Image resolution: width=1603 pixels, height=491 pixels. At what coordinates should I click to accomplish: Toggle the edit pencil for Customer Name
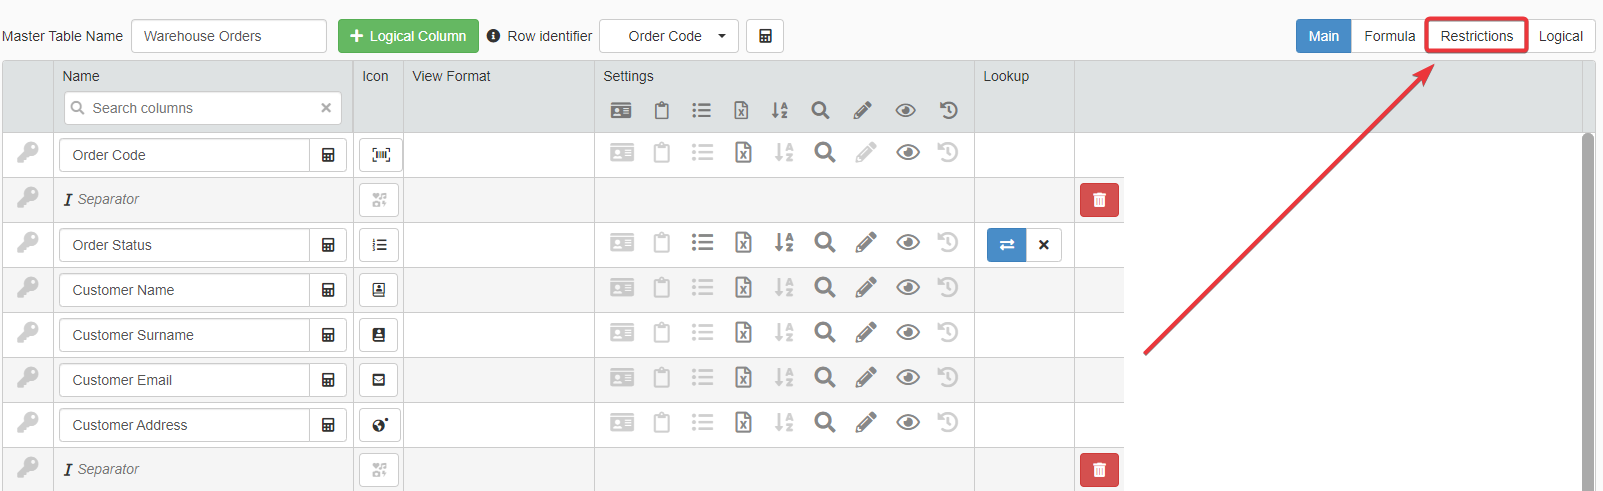865,288
